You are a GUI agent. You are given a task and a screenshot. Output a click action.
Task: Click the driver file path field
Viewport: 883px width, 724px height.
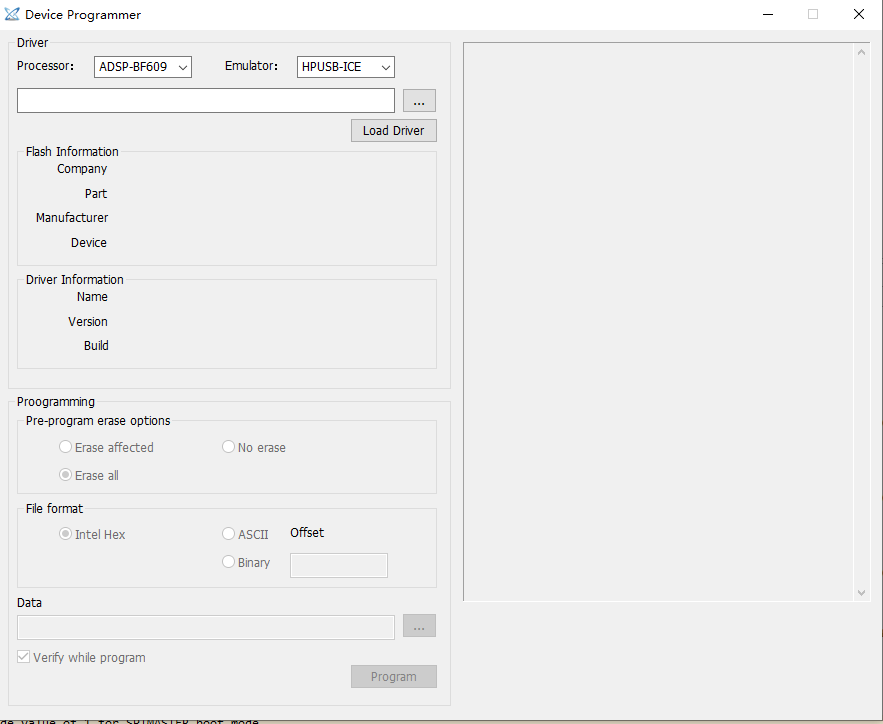[205, 100]
